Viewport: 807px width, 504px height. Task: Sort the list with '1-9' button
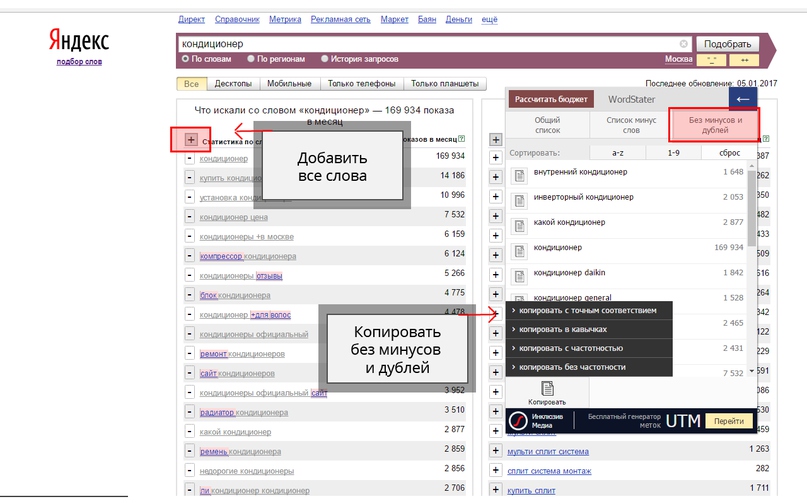673,153
